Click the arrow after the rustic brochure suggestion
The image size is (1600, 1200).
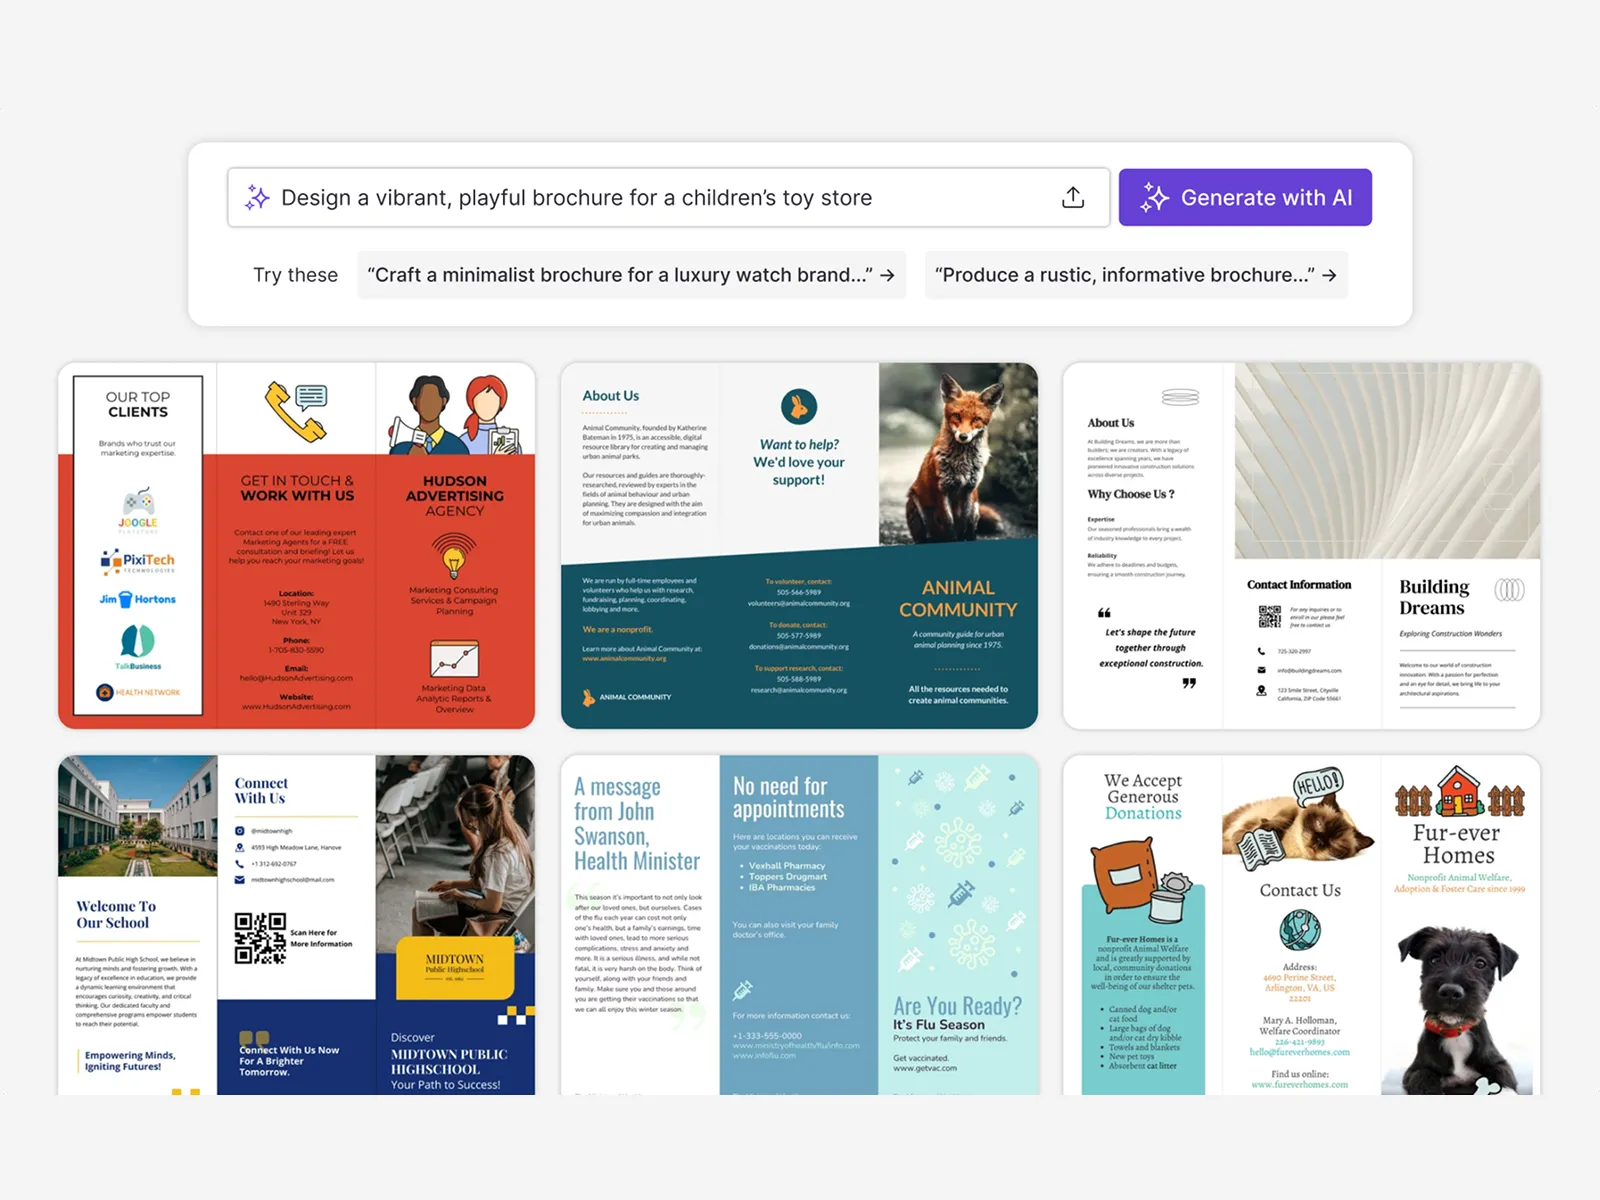(1329, 275)
